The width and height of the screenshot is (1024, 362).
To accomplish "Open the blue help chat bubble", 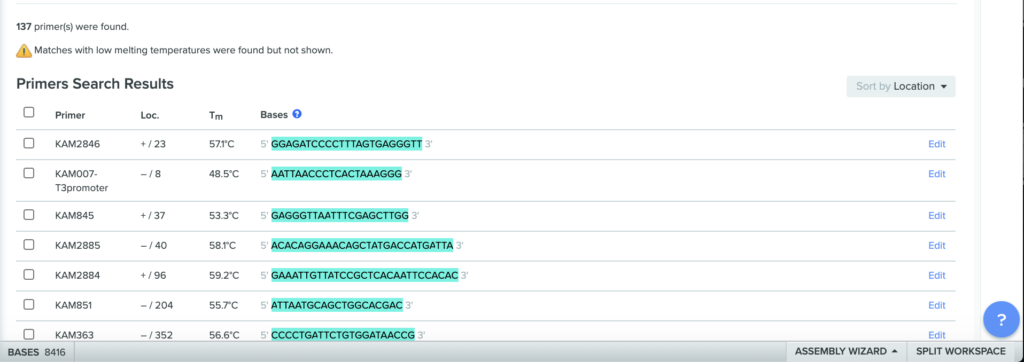I will click(1001, 320).
